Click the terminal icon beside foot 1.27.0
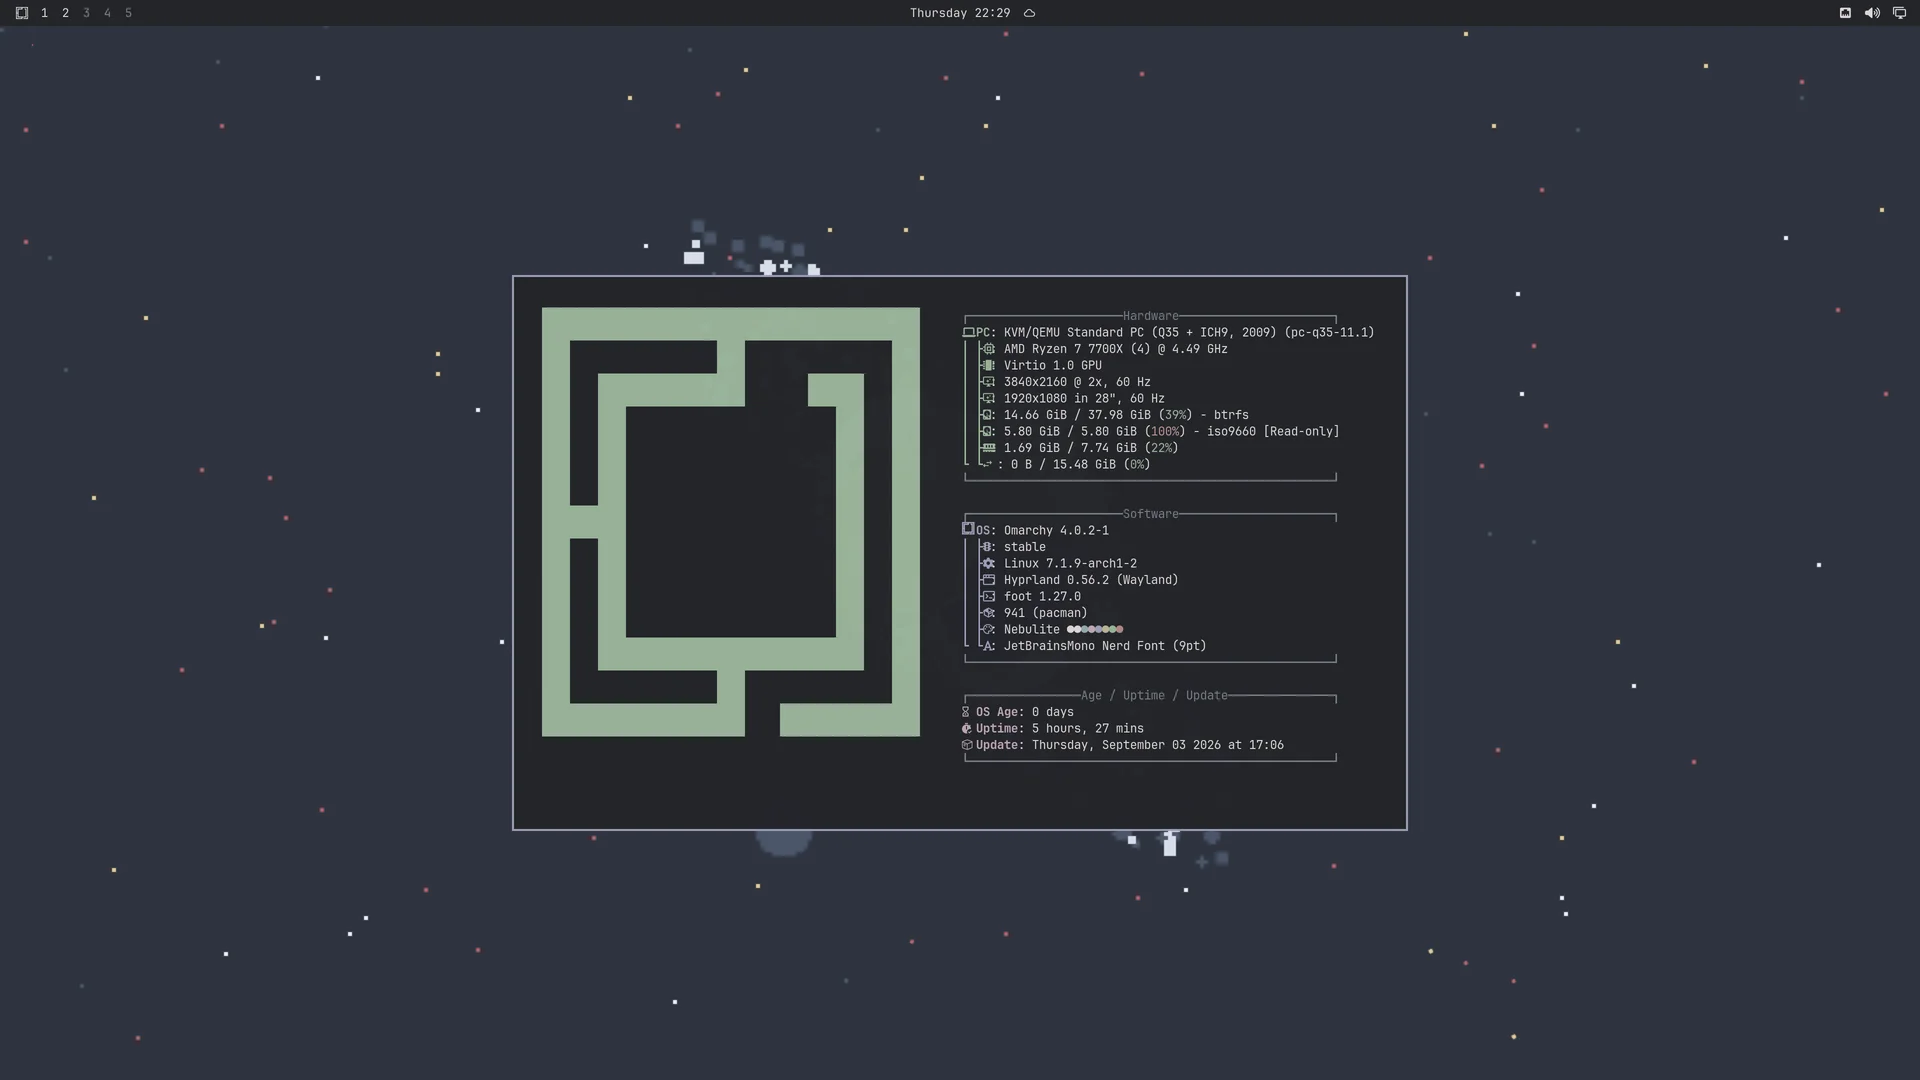 tap(989, 597)
